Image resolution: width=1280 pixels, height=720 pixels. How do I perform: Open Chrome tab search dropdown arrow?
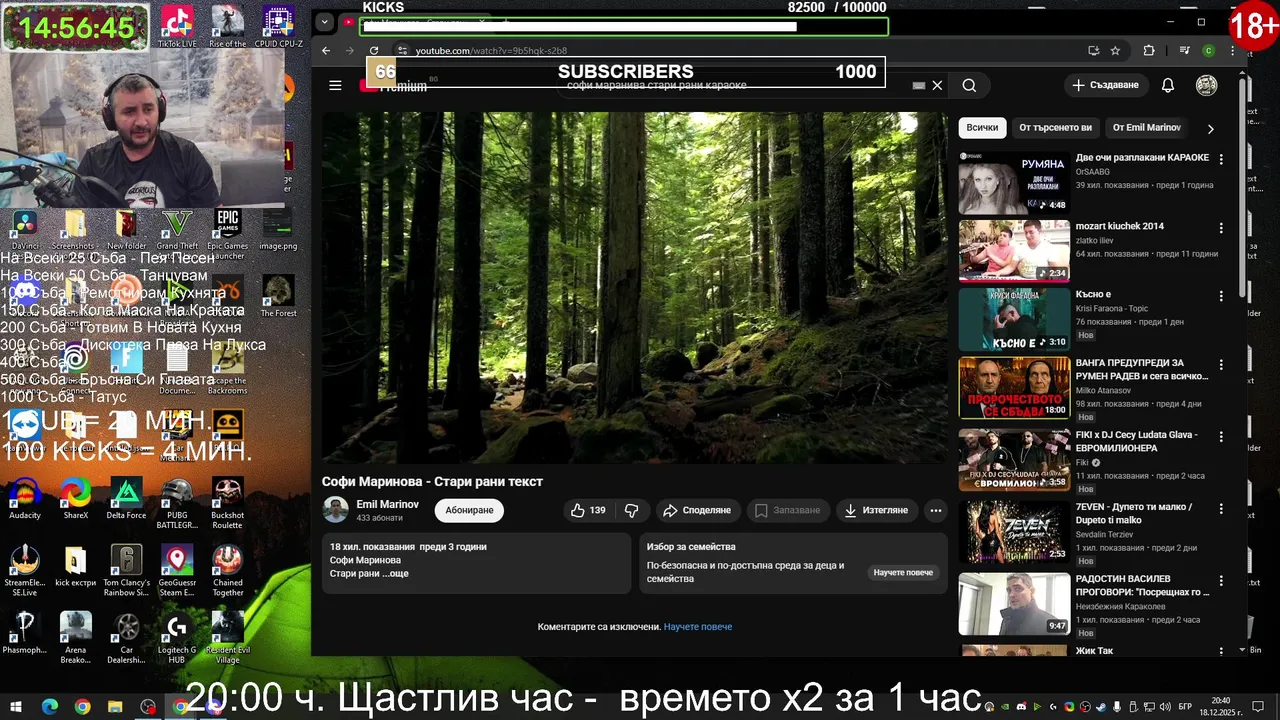click(324, 21)
